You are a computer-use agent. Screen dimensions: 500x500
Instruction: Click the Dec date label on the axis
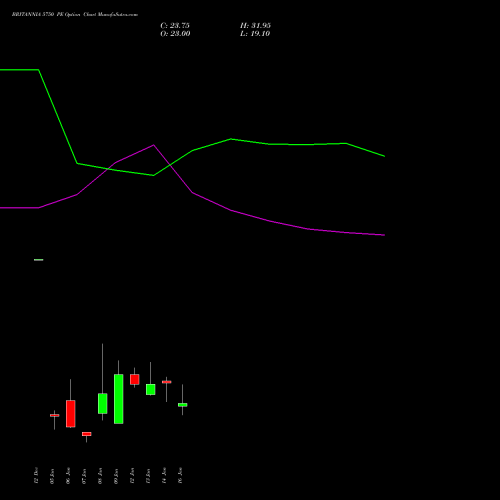coord(36,475)
